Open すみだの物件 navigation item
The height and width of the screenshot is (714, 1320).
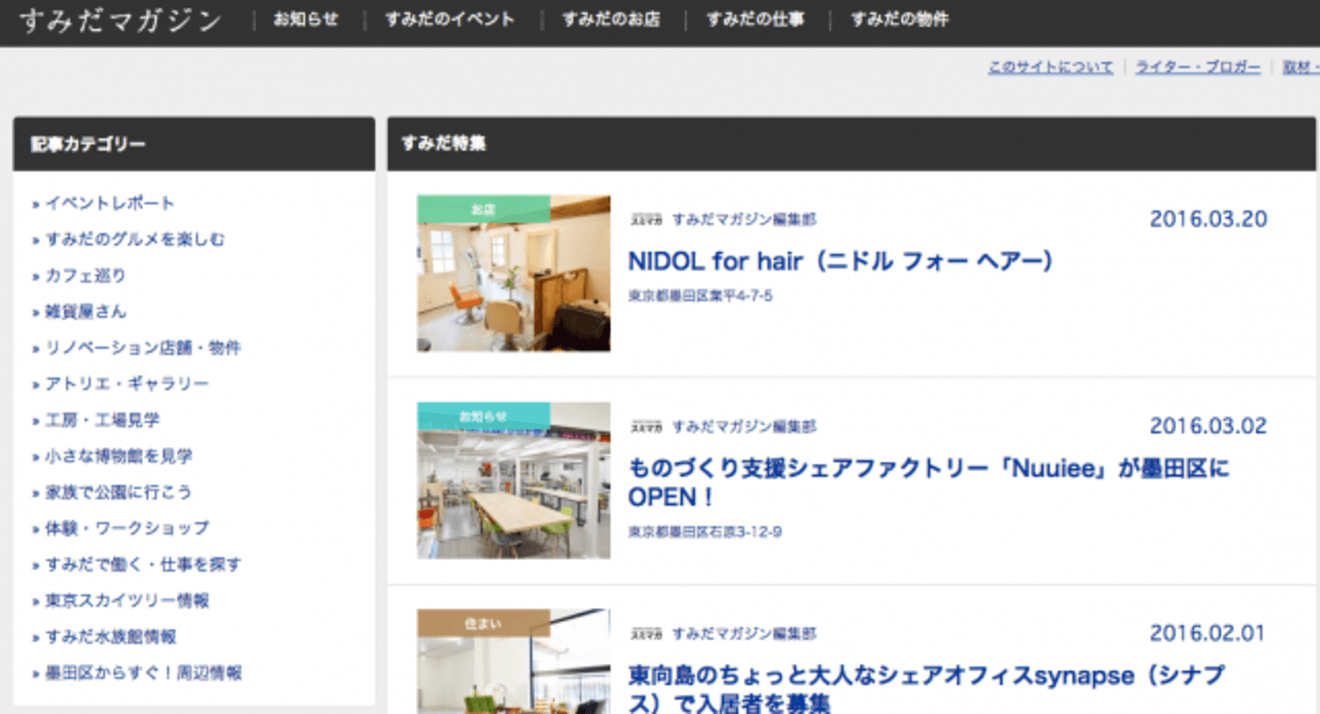click(900, 20)
